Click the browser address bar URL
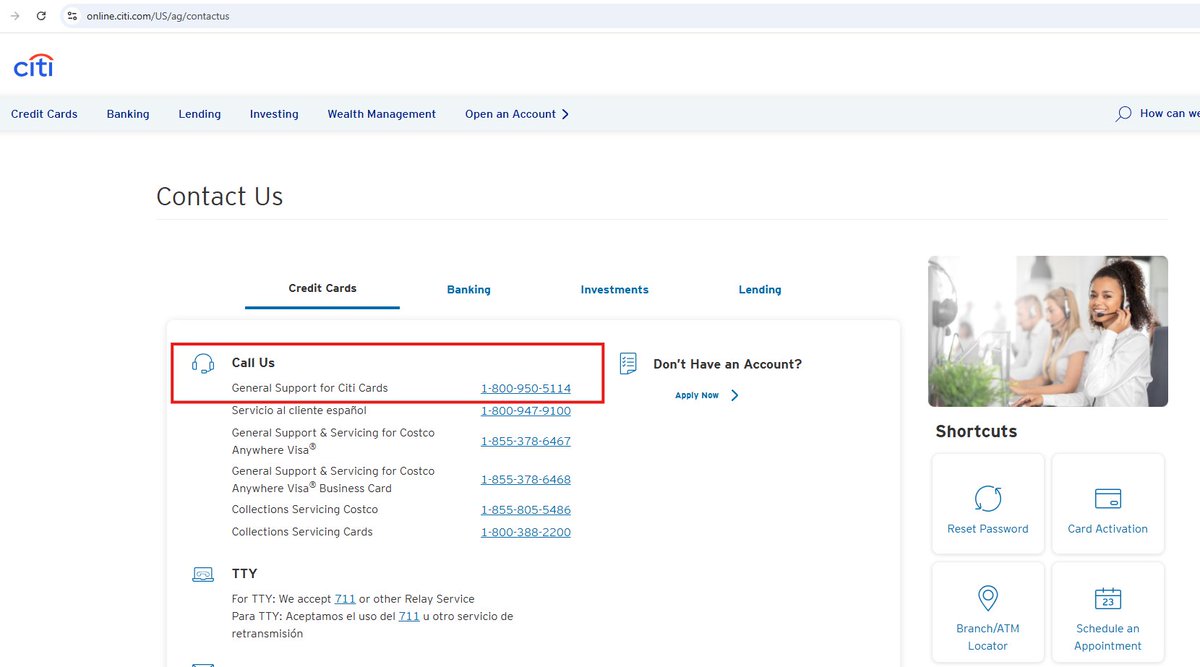The image size is (1200, 667). point(158,16)
